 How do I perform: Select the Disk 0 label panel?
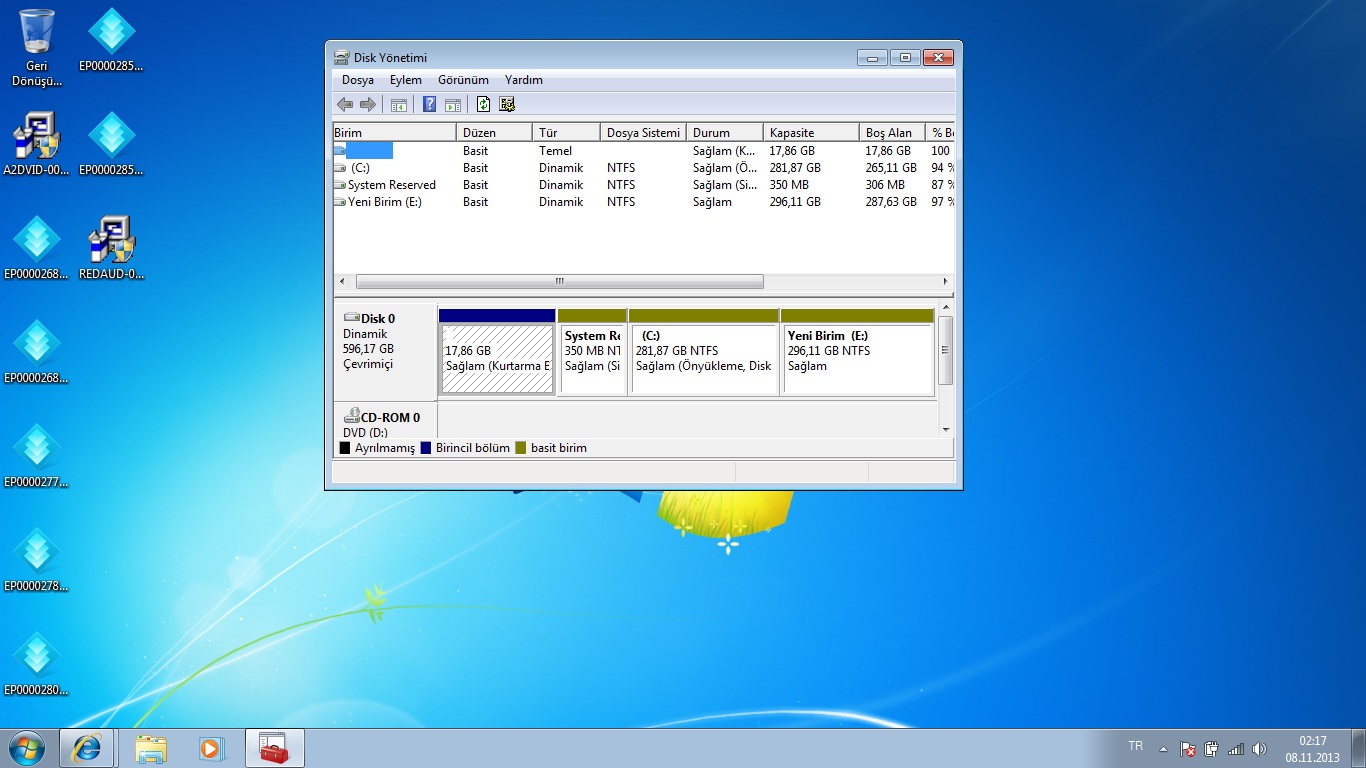[385, 351]
